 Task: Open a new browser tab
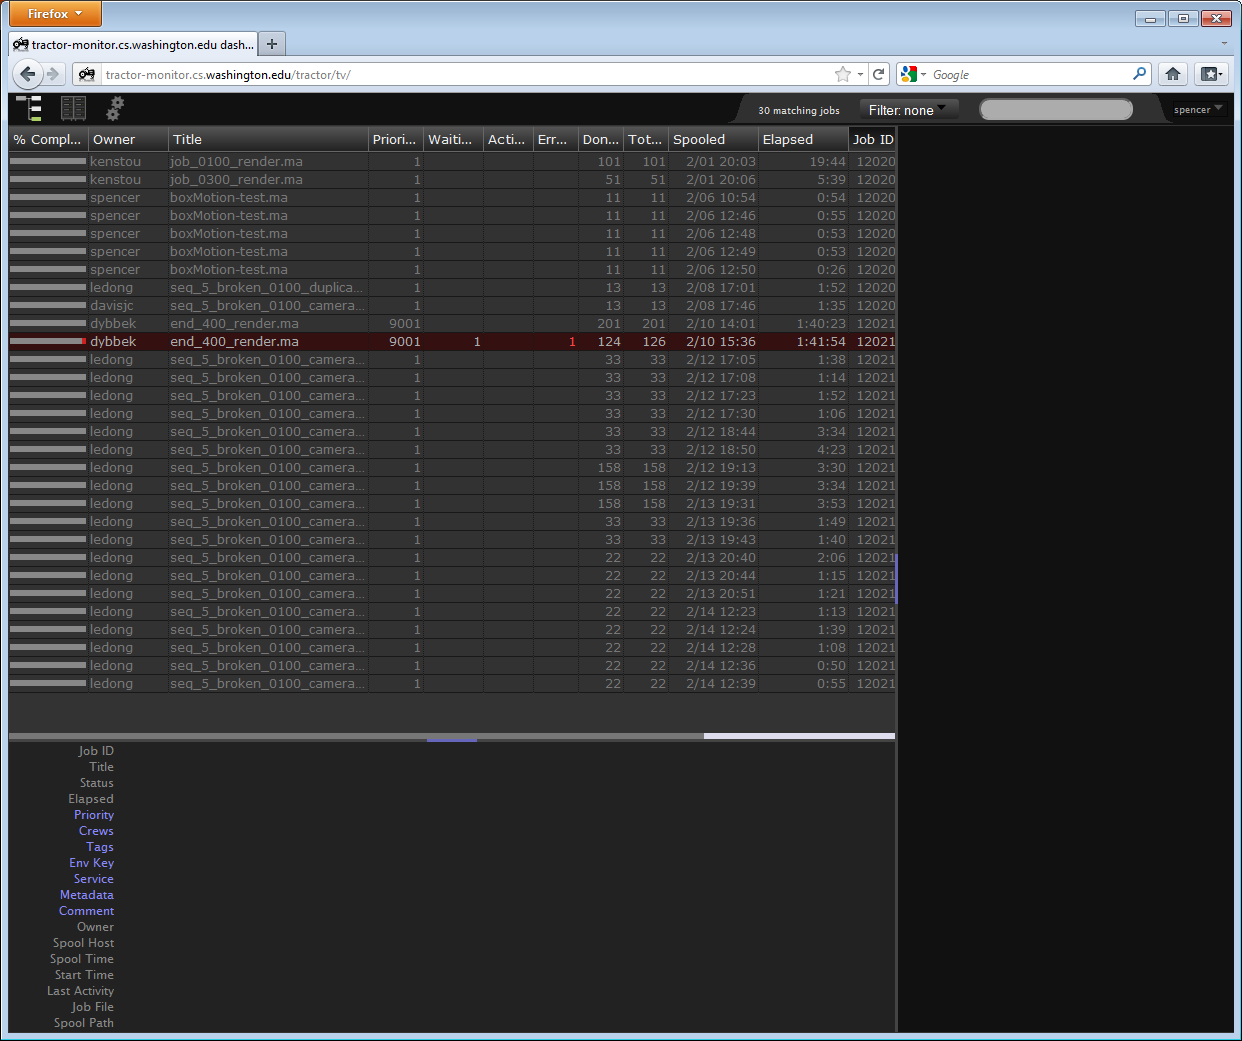272,44
